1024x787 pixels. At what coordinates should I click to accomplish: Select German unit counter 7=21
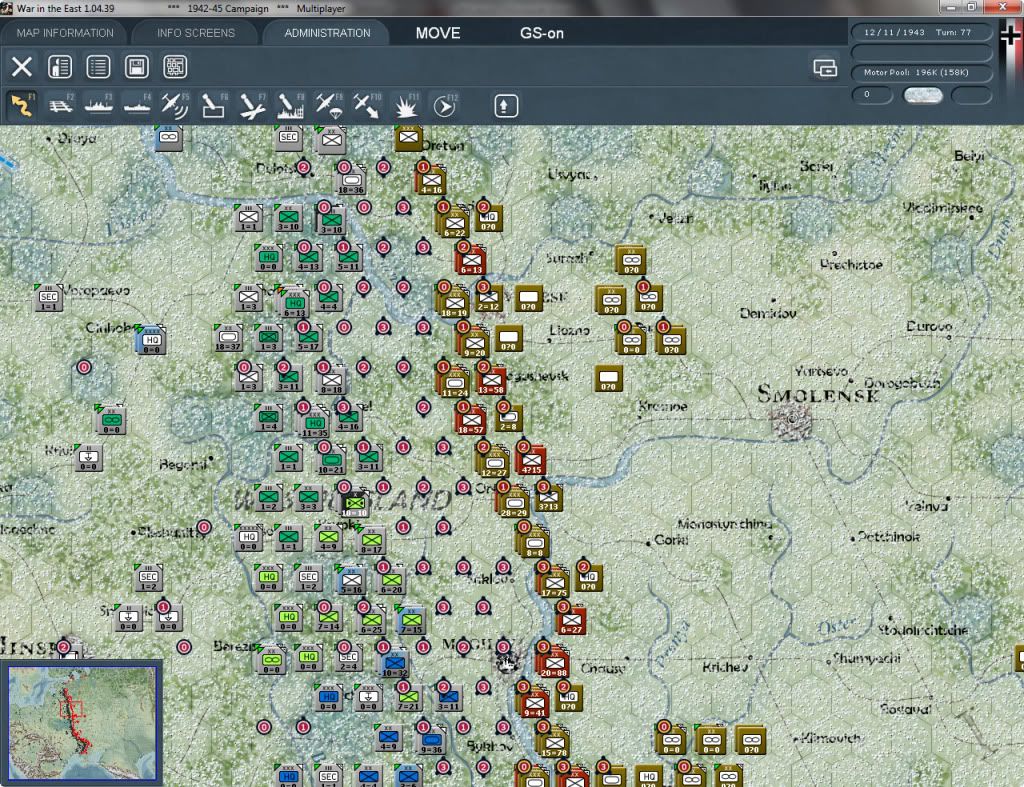click(x=408, y=697)
